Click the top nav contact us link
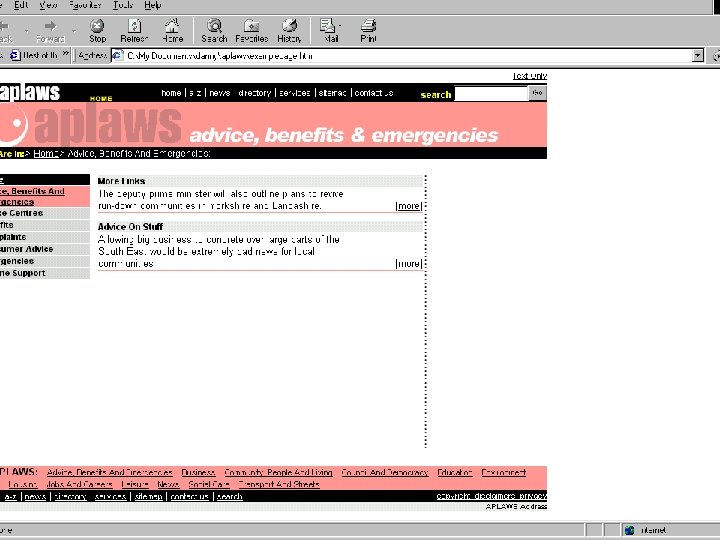Image resolution: width=720 pixels, height=540 pixels. point(374,93)
